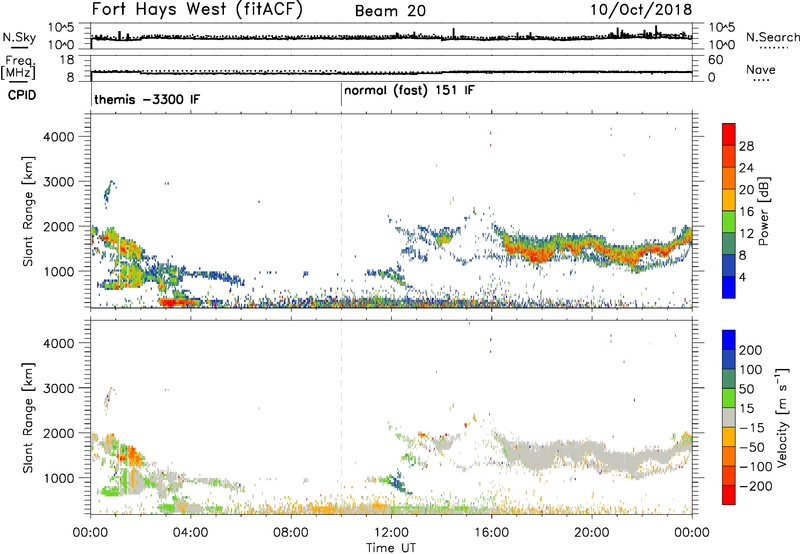Click '3000' on the velocity panel range axis
The height and width of the screenshot is (554, 800).
click(59, 388)
